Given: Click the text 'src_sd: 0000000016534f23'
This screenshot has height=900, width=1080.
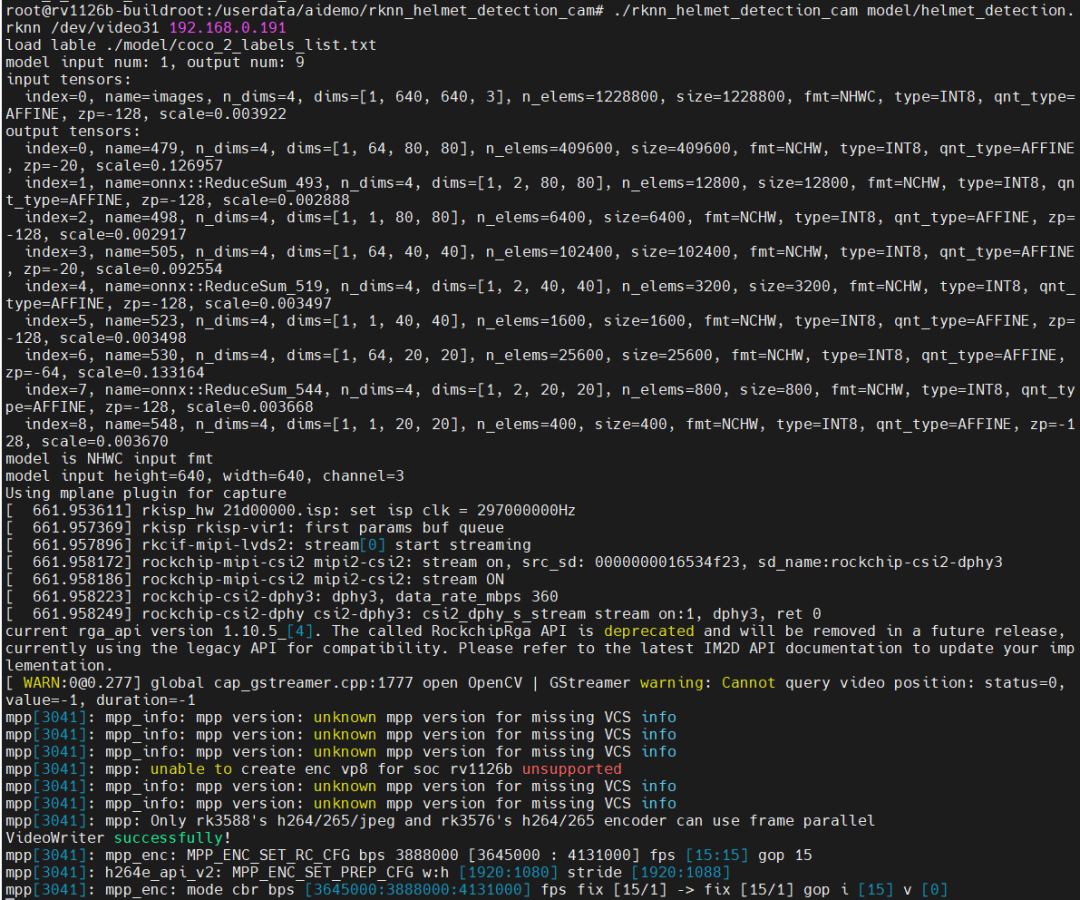Looking at the screenshot, I should [631, 562].
